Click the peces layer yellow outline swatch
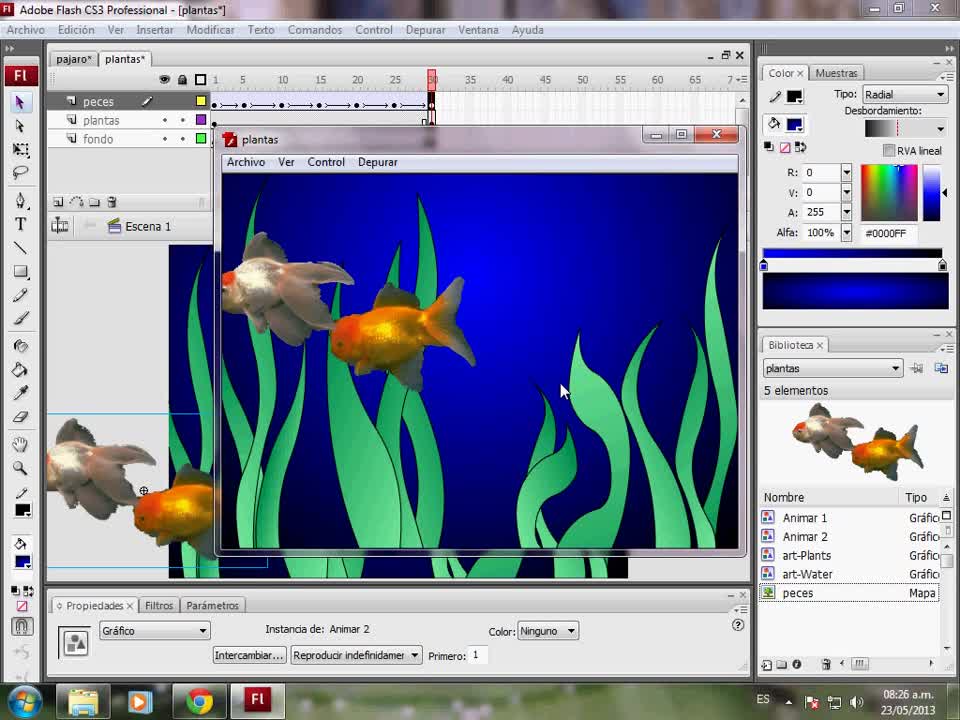 point(200,102)
